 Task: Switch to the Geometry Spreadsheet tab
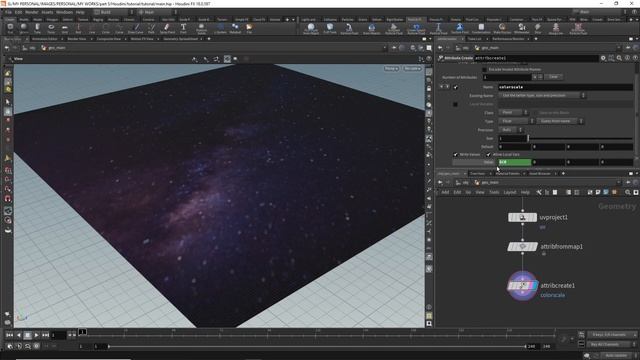[x=180, y=39]
